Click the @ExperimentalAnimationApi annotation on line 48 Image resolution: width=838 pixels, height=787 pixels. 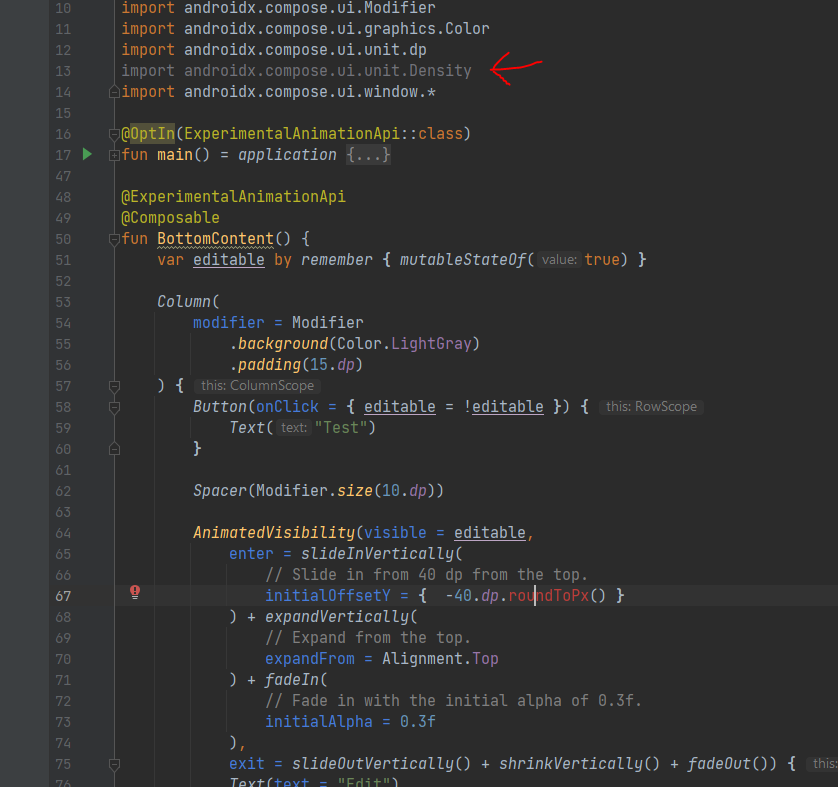pos(234,197)
